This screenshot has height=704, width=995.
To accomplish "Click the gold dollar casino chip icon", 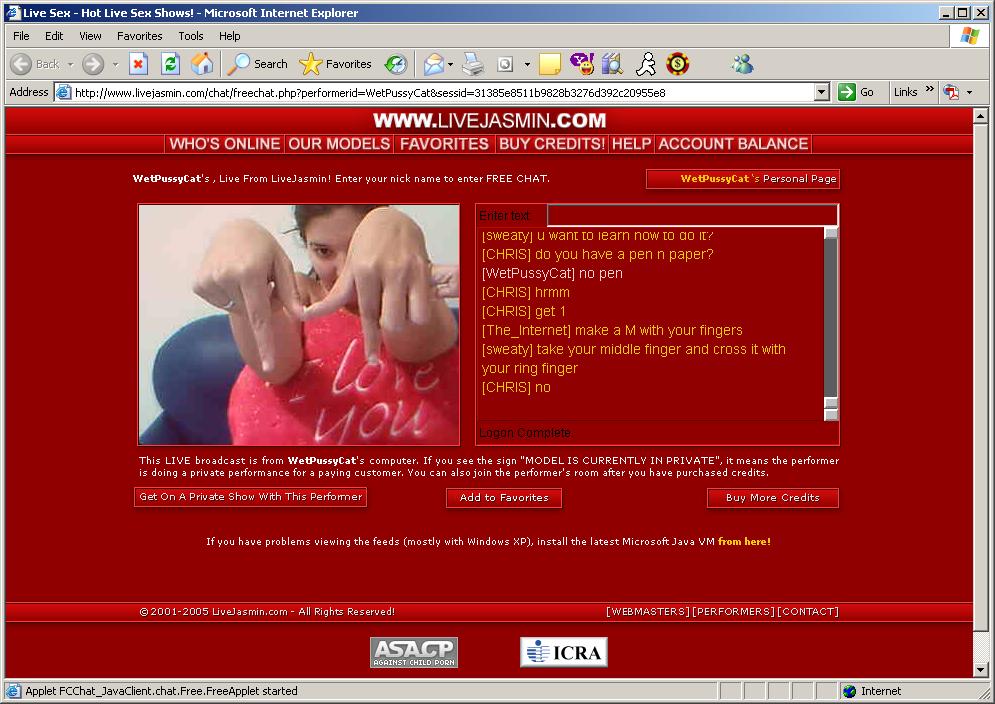I will click(678, 64).
